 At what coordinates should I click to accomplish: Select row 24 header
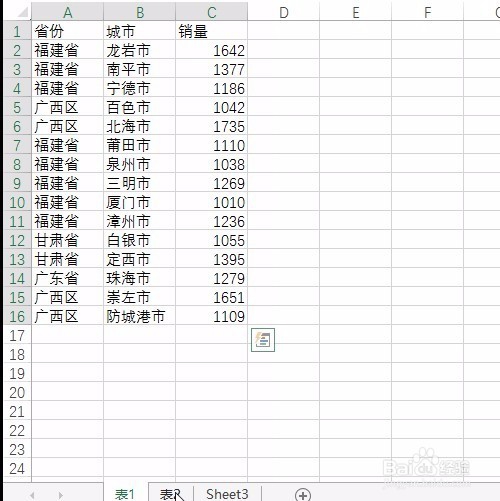point(17,468)
